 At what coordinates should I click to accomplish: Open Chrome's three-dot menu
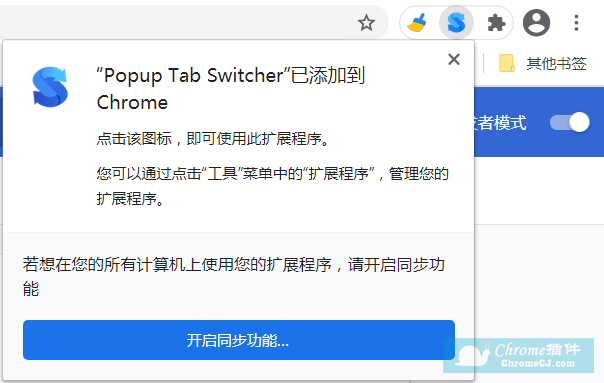pyautogui.click(x=576, y=23)
